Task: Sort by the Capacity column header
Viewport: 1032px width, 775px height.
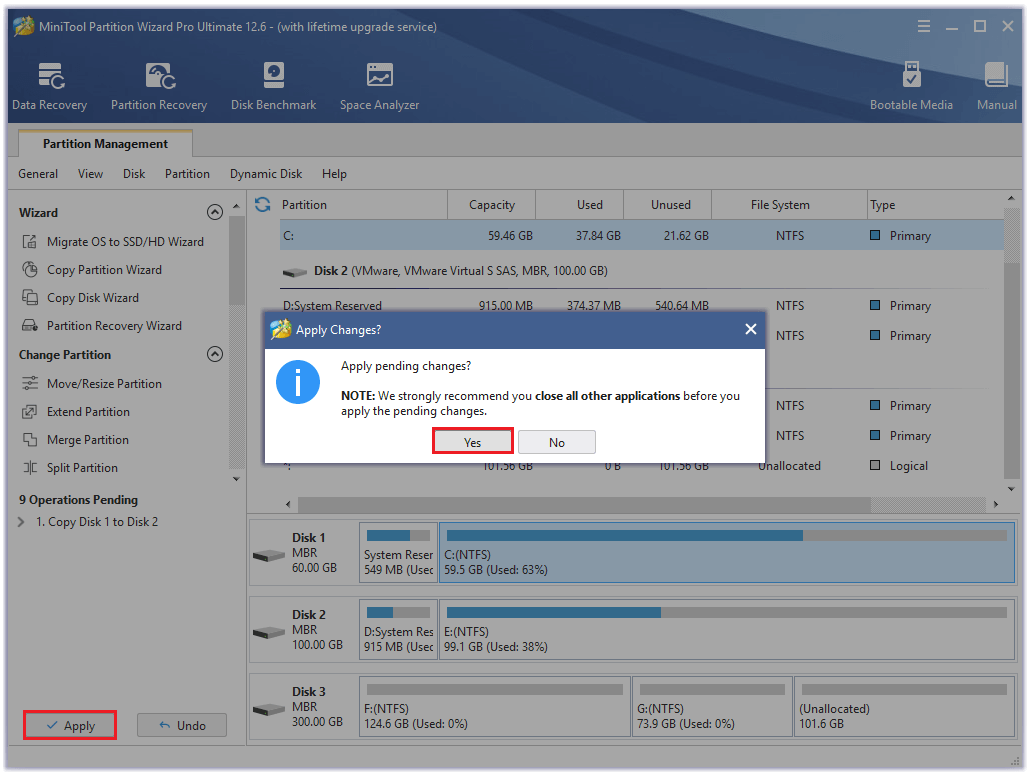Action: (x=492, y=205)
